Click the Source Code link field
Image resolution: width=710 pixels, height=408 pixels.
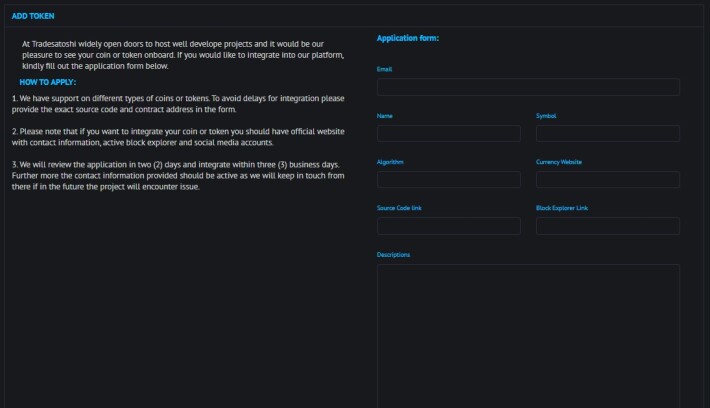click(449, 226)
